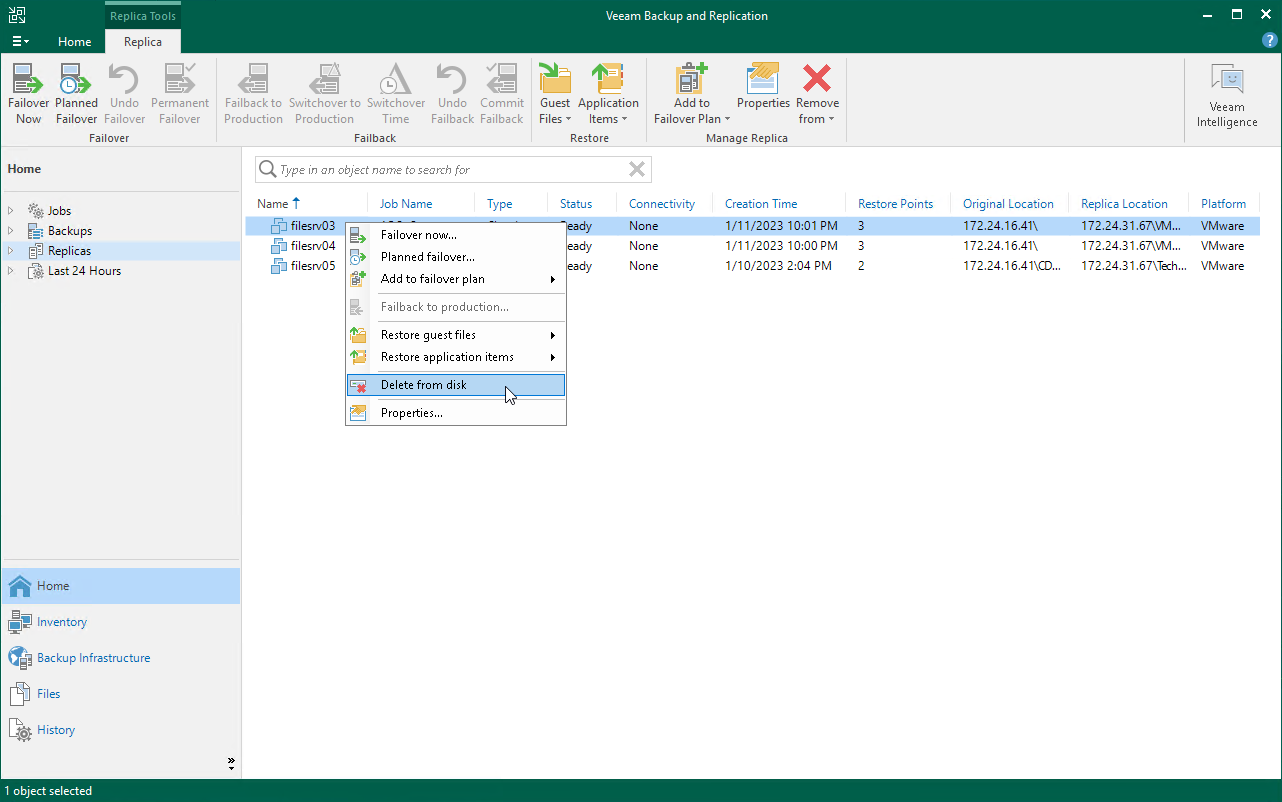Open the Inventory view in sidebar
The height and width of the screenshot is (802, 1282).
pyautogui.click(x=120, y=622)
